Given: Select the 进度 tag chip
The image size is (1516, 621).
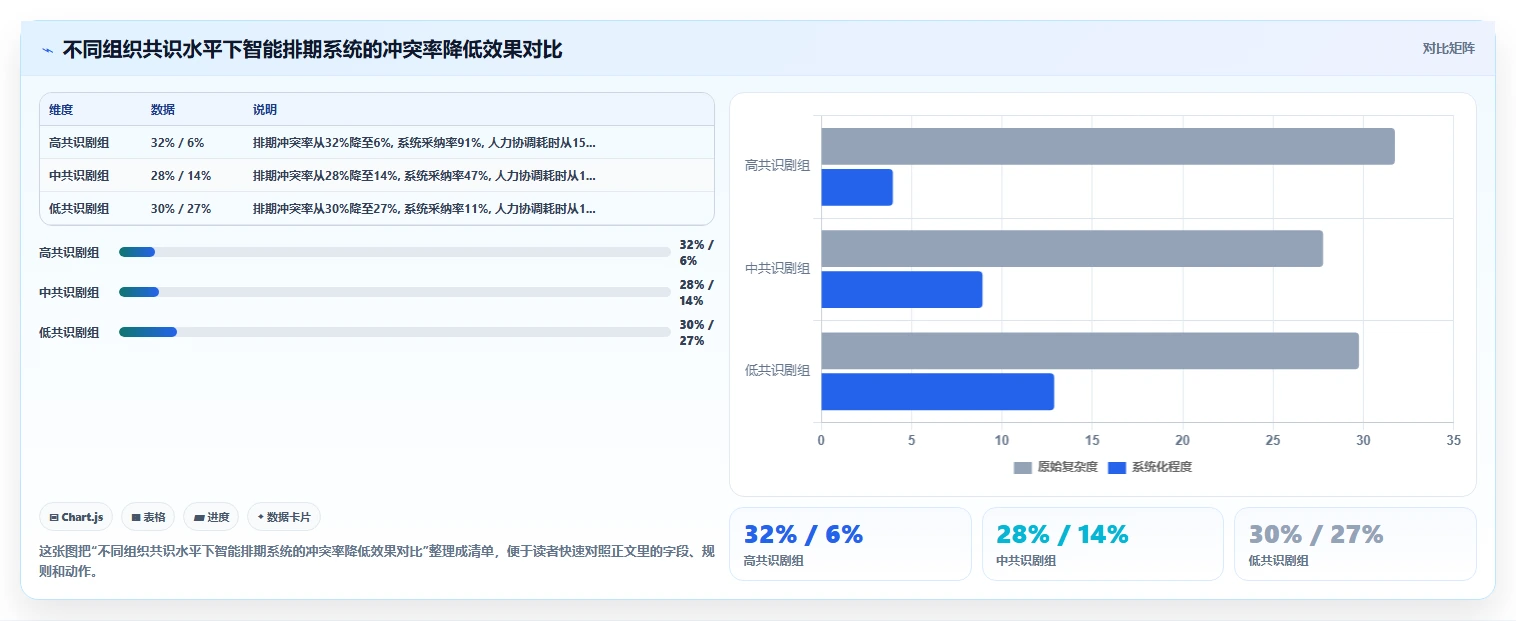Looking at the screenshot, I should click(x=211, y=517).
